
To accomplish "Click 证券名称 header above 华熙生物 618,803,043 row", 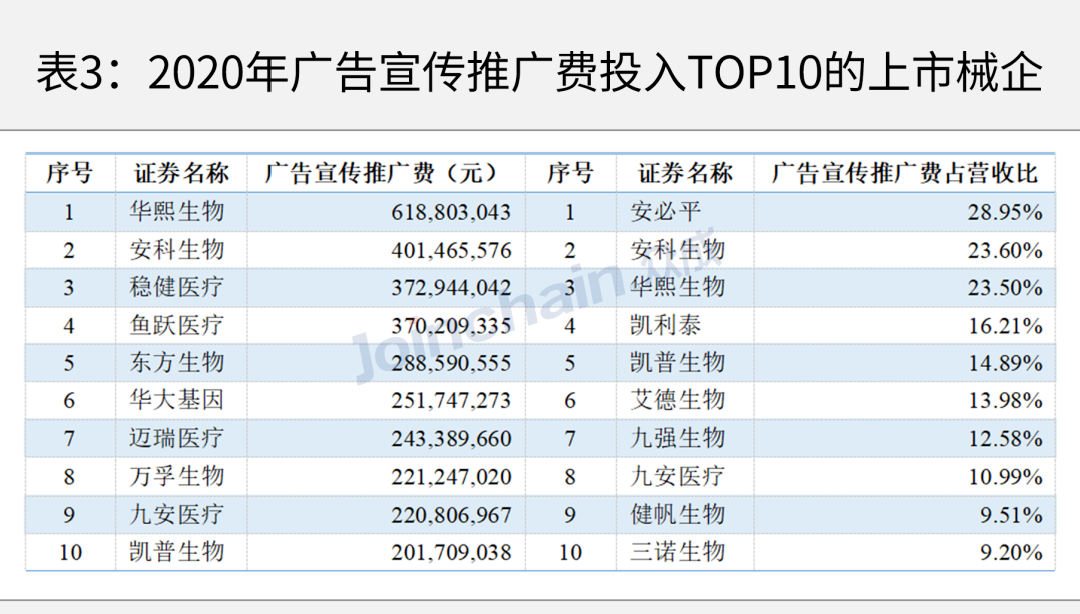I will [x=181, y=173].
